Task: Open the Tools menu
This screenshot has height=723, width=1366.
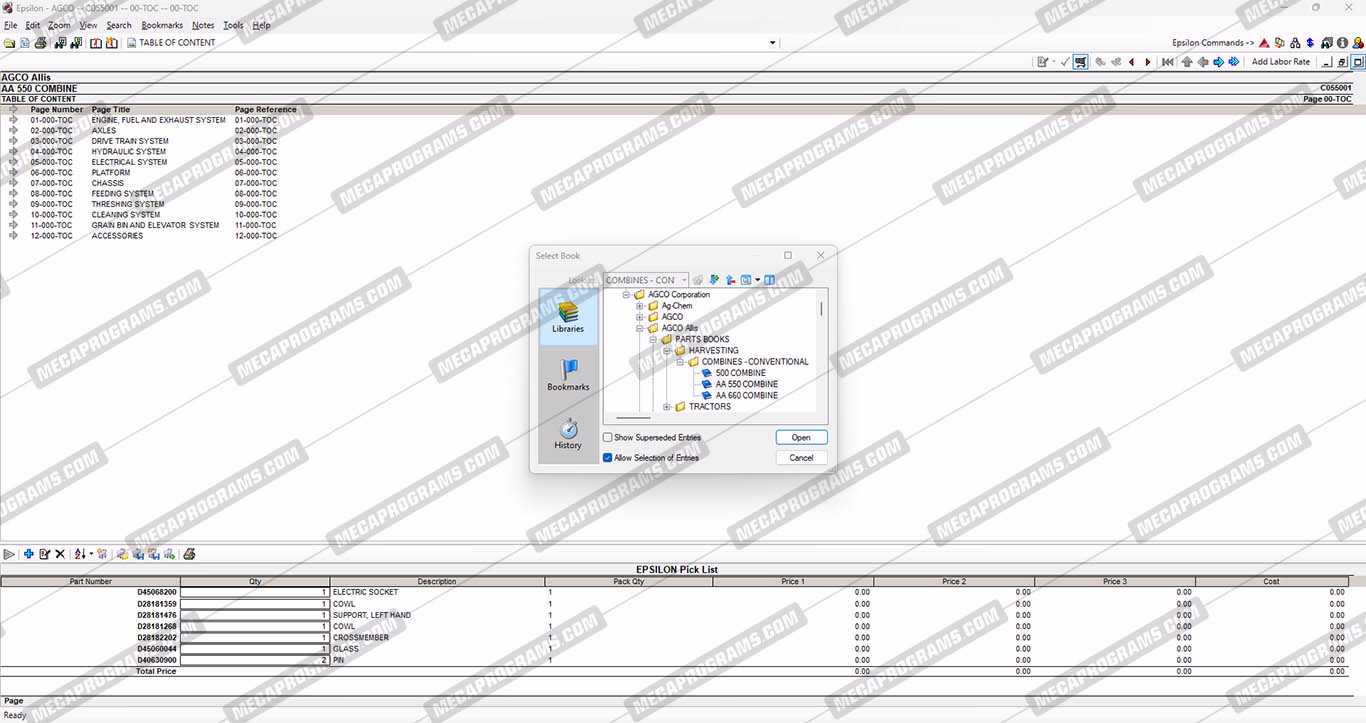Action: (x=232, y=26)
